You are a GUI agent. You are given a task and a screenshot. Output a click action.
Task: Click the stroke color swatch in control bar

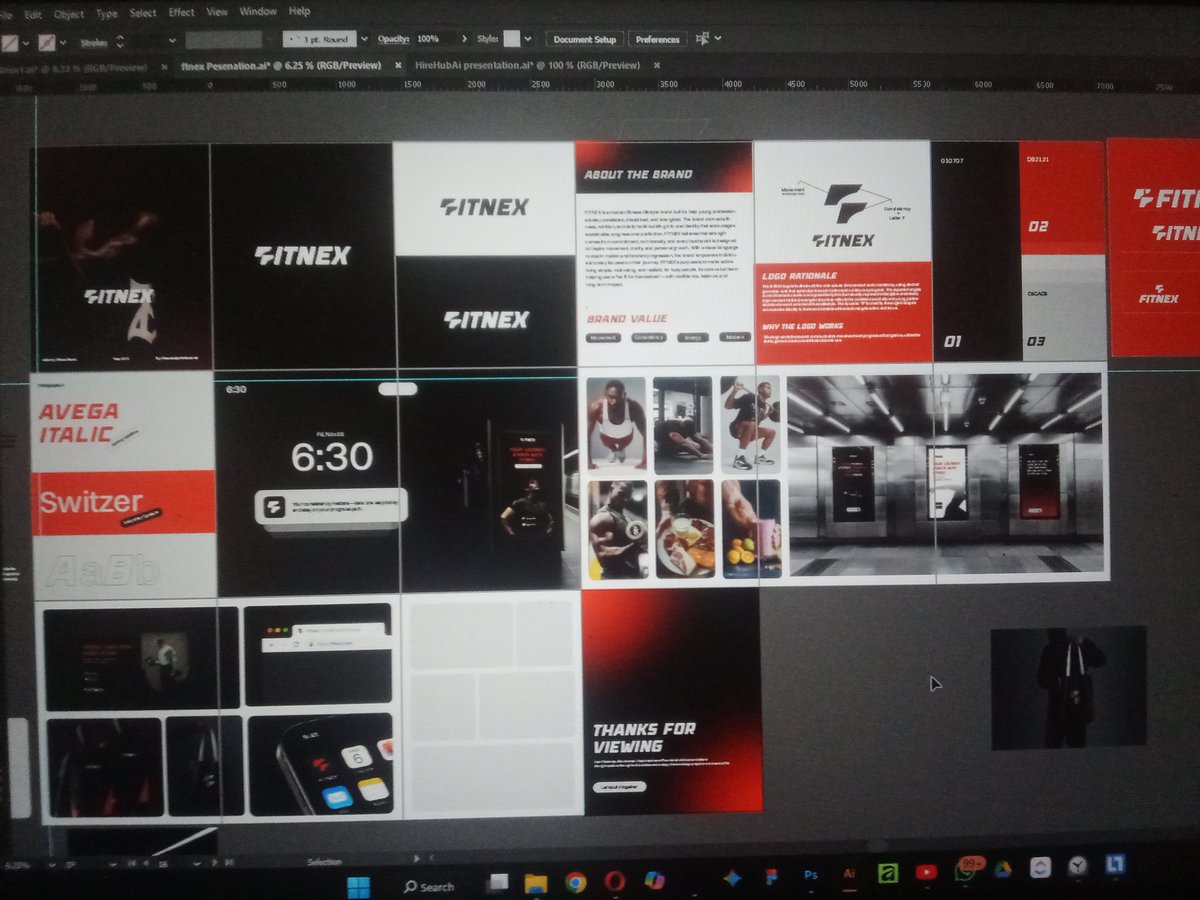45,43
